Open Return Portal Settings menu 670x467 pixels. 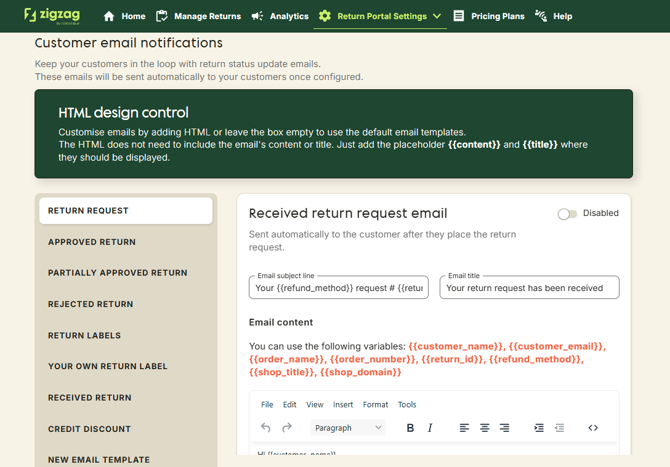tap(382, 16)
